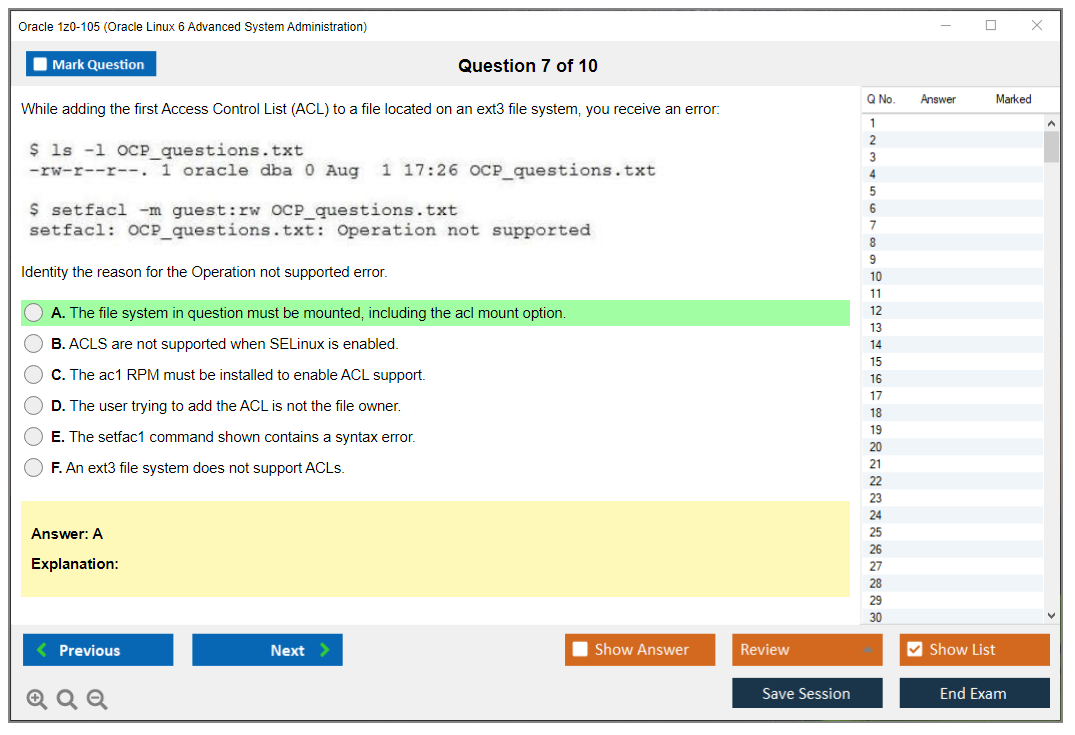The width and height of the screenshot is (1075, 735).
Task: Click the zoom-in magnifier icon
Action: point(36,699)
